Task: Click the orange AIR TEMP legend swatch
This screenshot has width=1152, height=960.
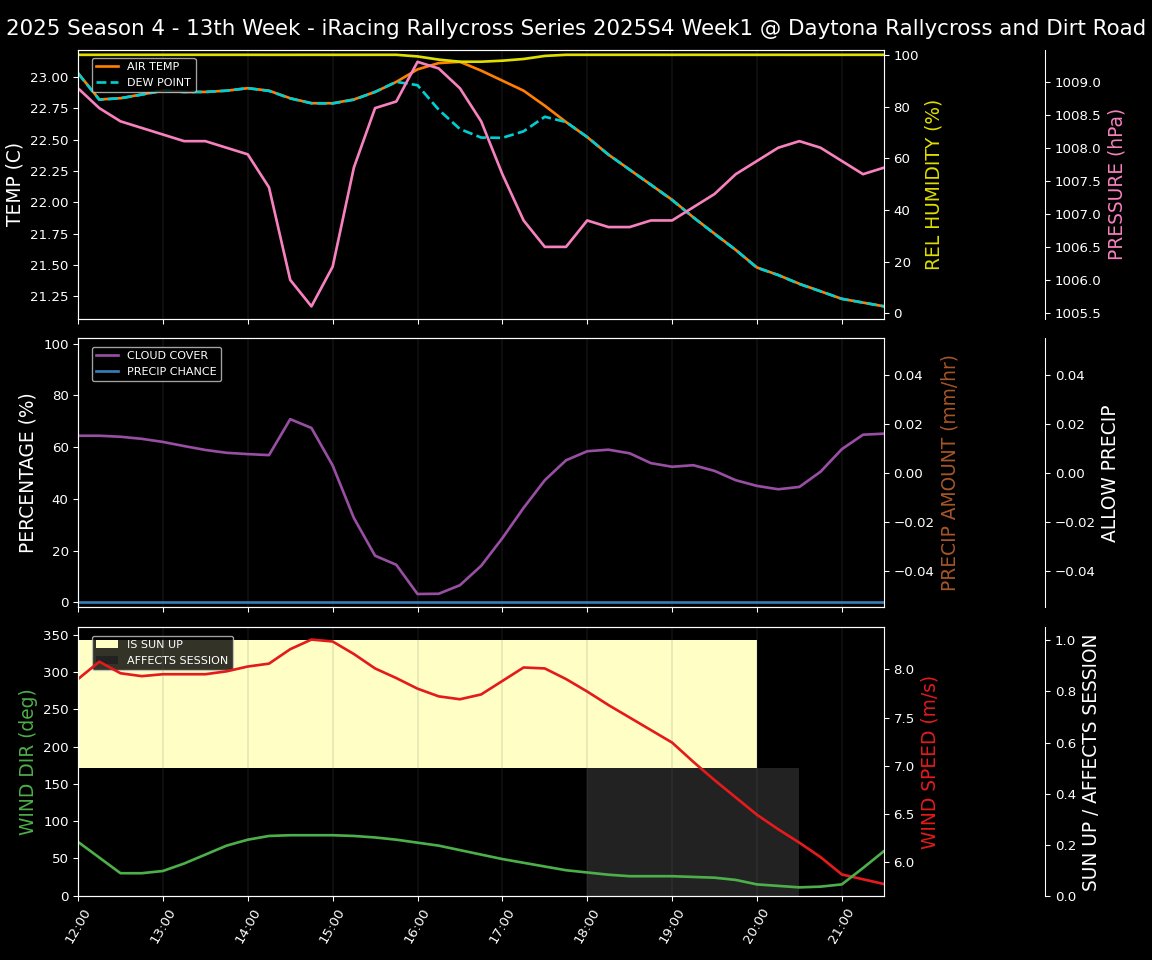Action: pos(106,67)
